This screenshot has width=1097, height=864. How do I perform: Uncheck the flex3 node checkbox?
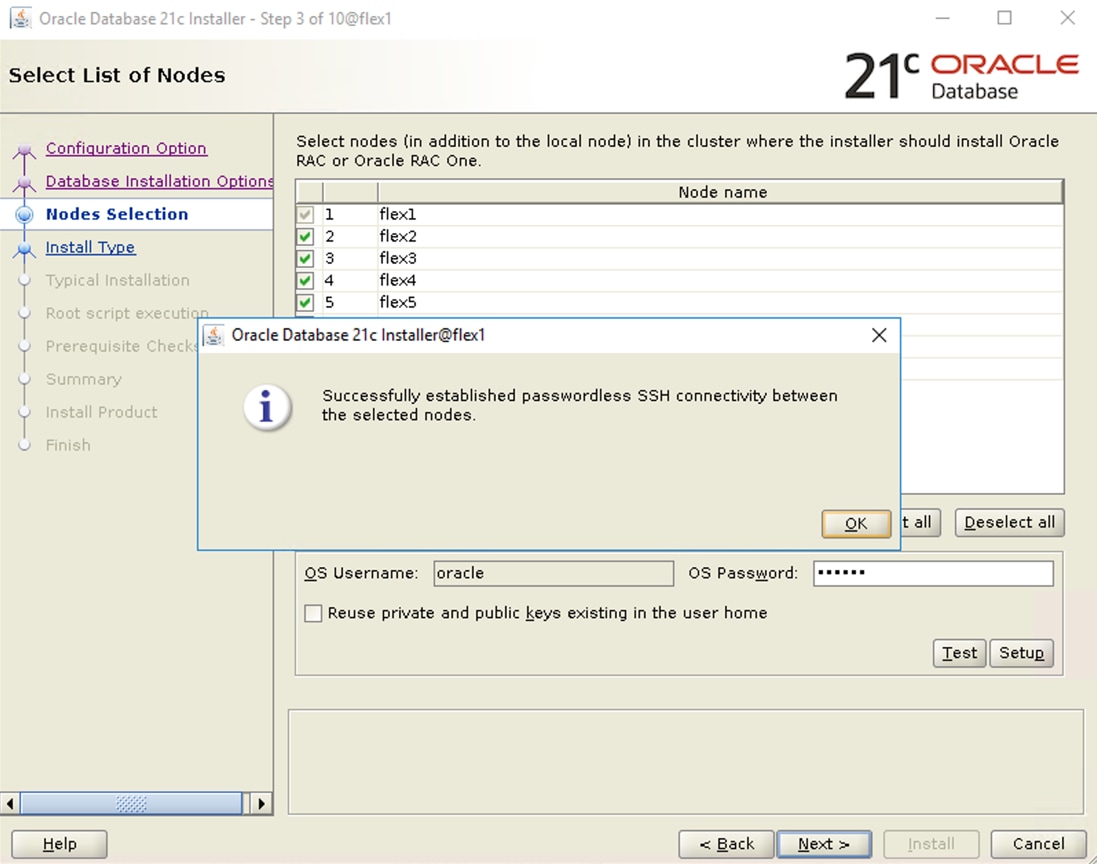pyautogui.click(x=305, y=258)
